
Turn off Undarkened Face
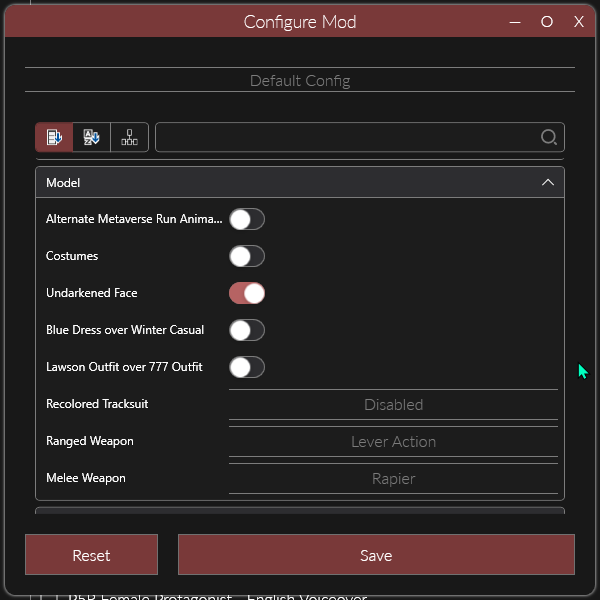pos(247,293)
